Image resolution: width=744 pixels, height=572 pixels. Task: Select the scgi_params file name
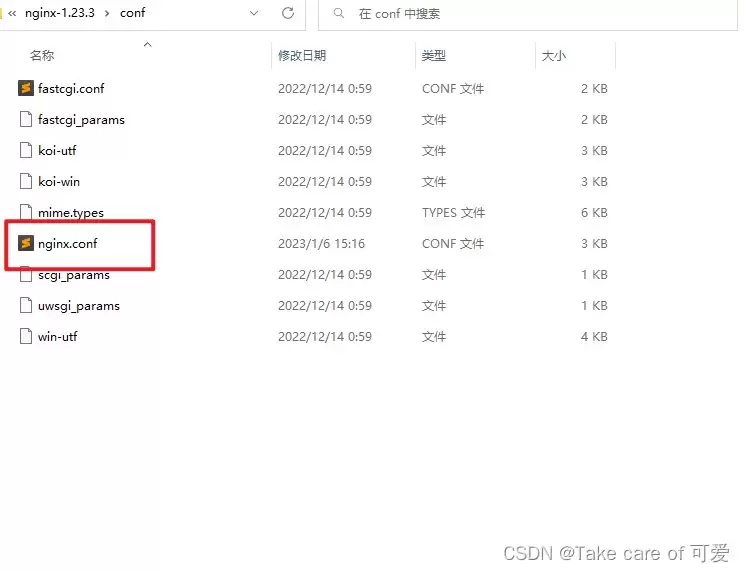[74, 275]
